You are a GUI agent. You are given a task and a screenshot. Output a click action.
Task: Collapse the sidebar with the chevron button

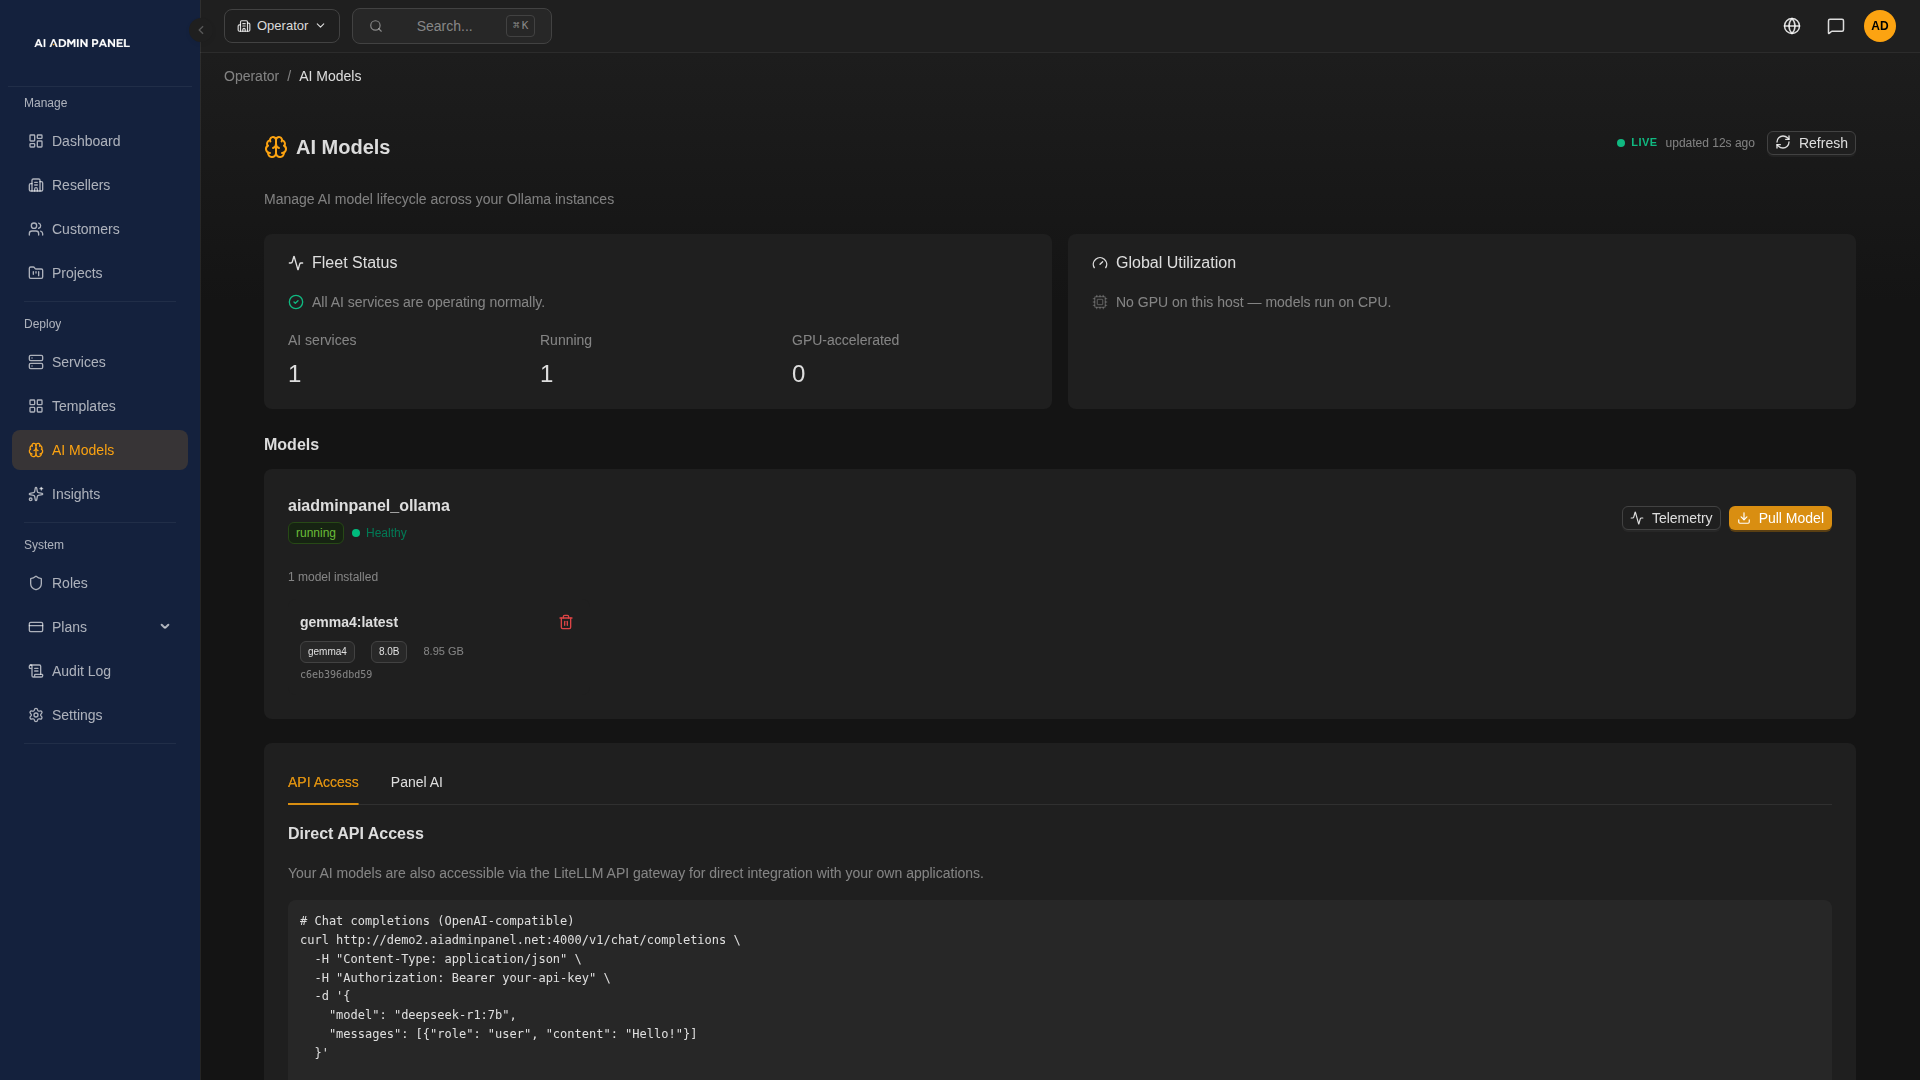(200, 30)
